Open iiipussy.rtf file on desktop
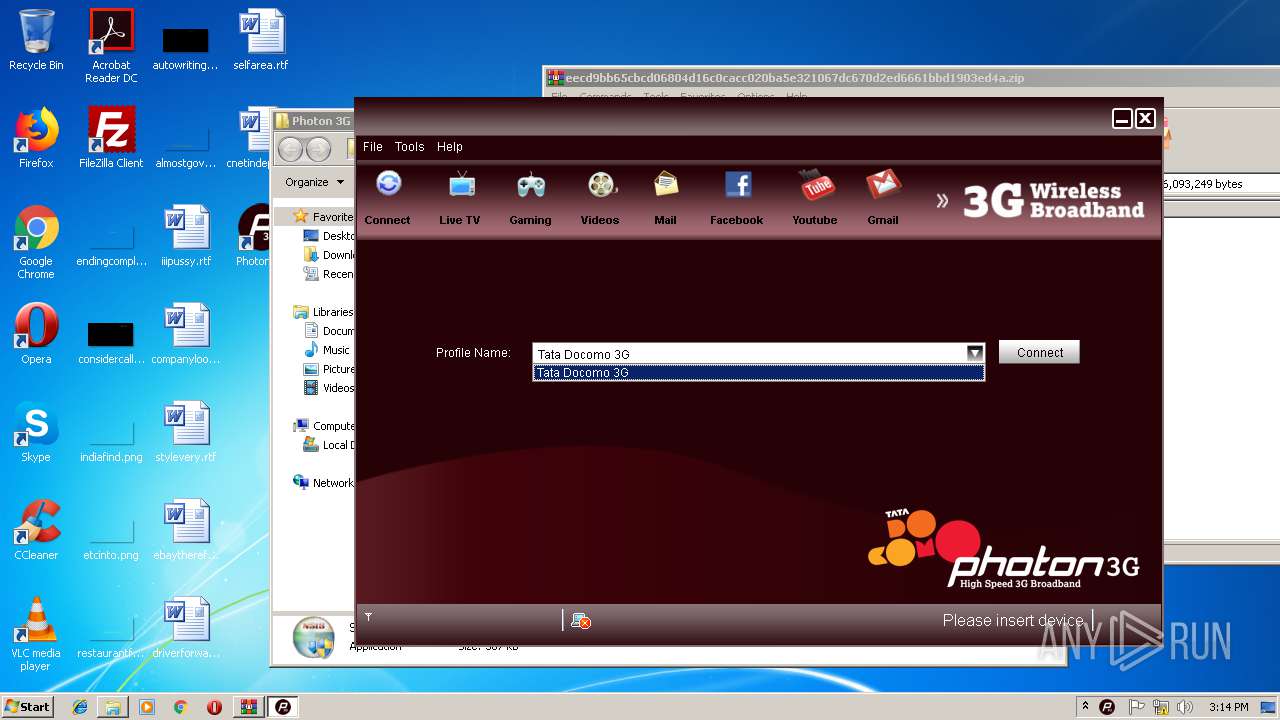Screen dimensions: 1280x720 [186, 237]
